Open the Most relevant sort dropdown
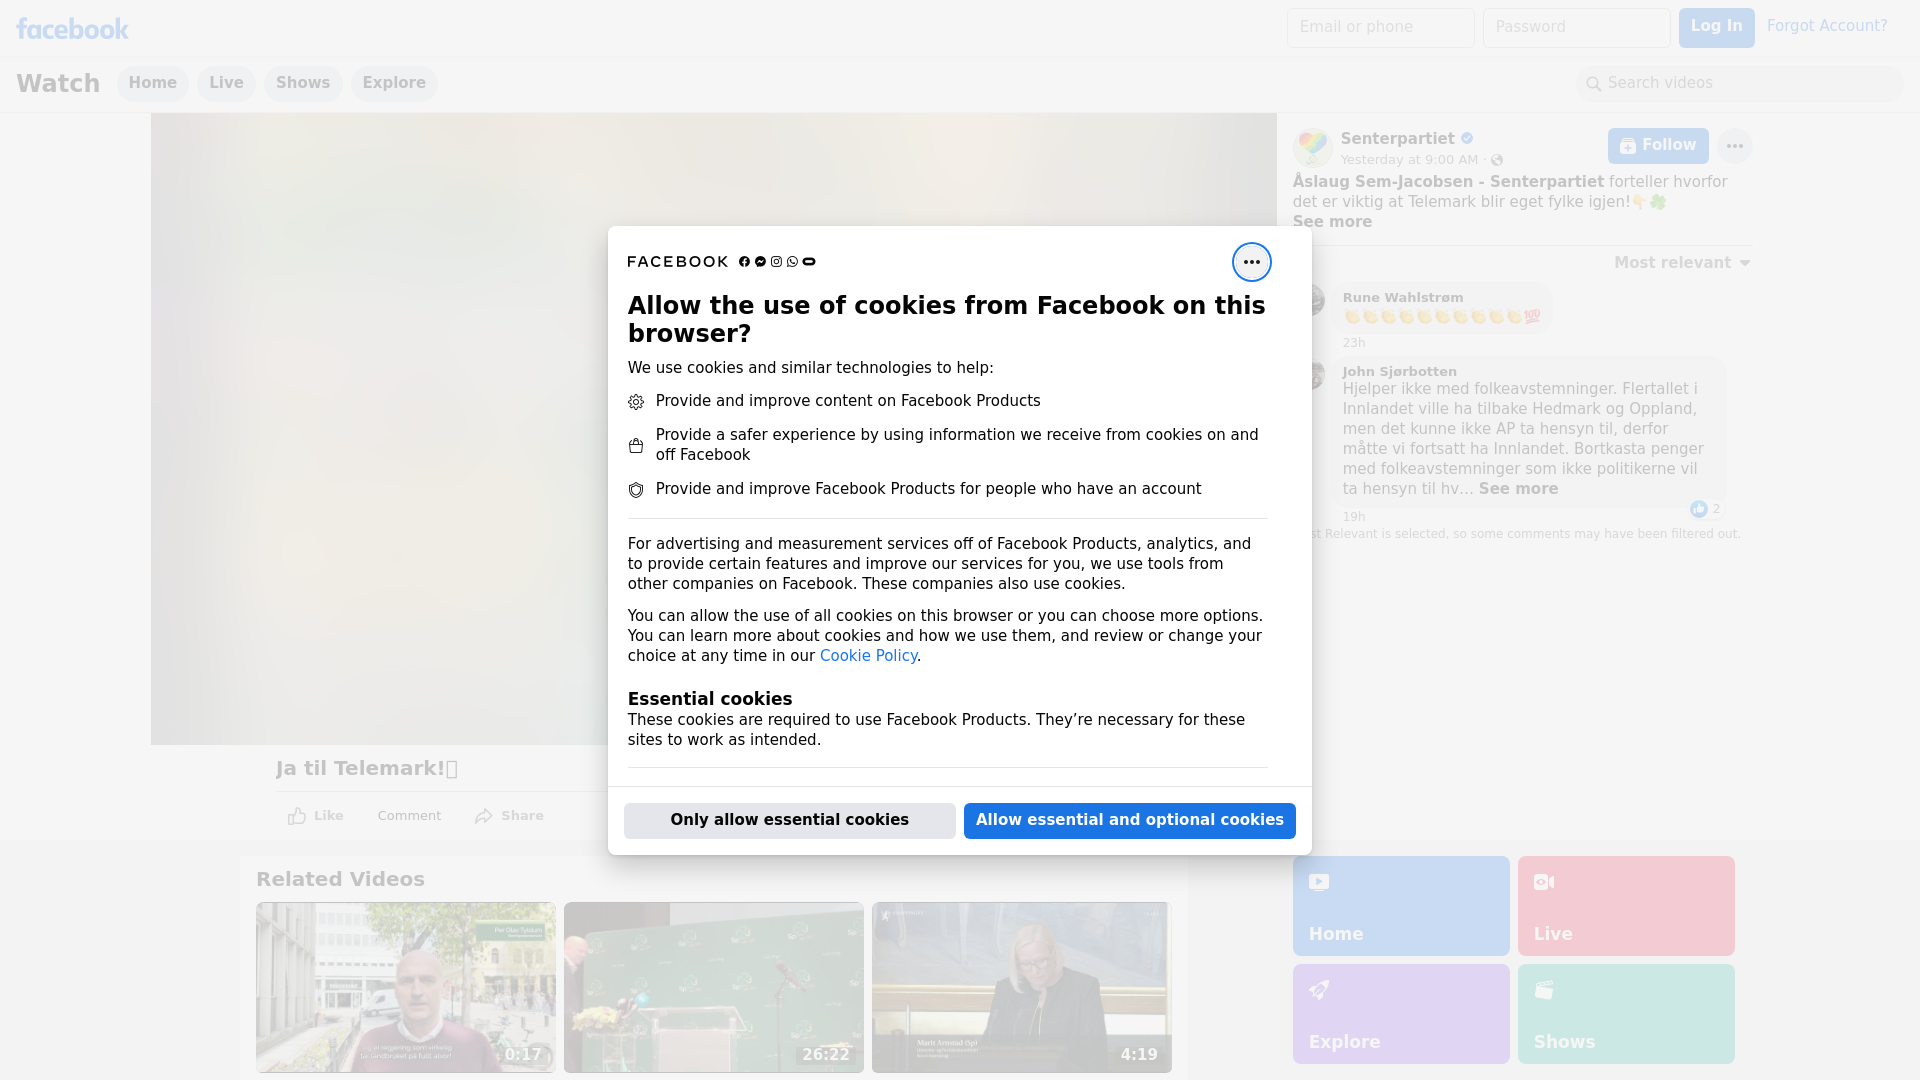The height and width of the screenshot is (1080, 1920). (x=1682, y=263)
